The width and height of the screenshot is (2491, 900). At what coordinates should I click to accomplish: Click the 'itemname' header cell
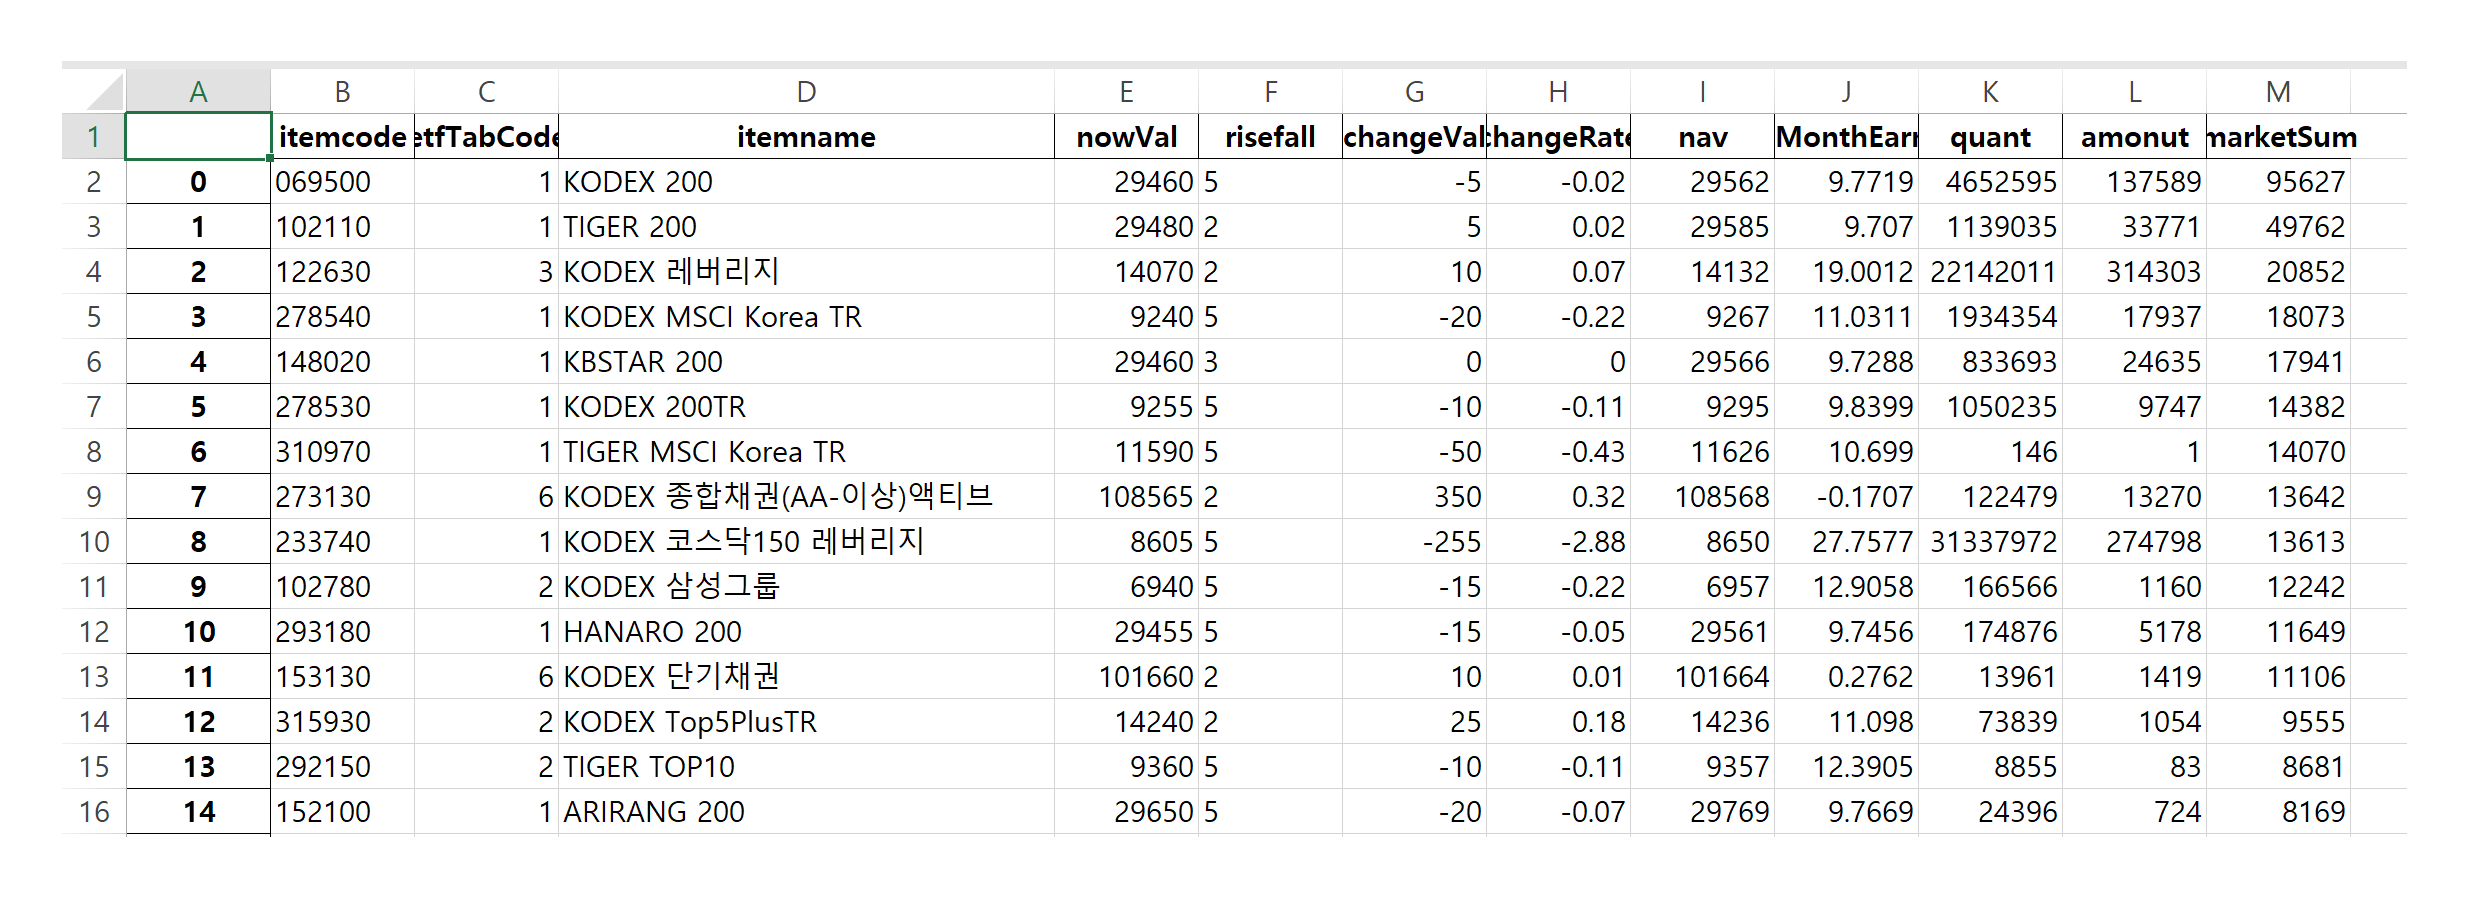click(x=806, y=136)
